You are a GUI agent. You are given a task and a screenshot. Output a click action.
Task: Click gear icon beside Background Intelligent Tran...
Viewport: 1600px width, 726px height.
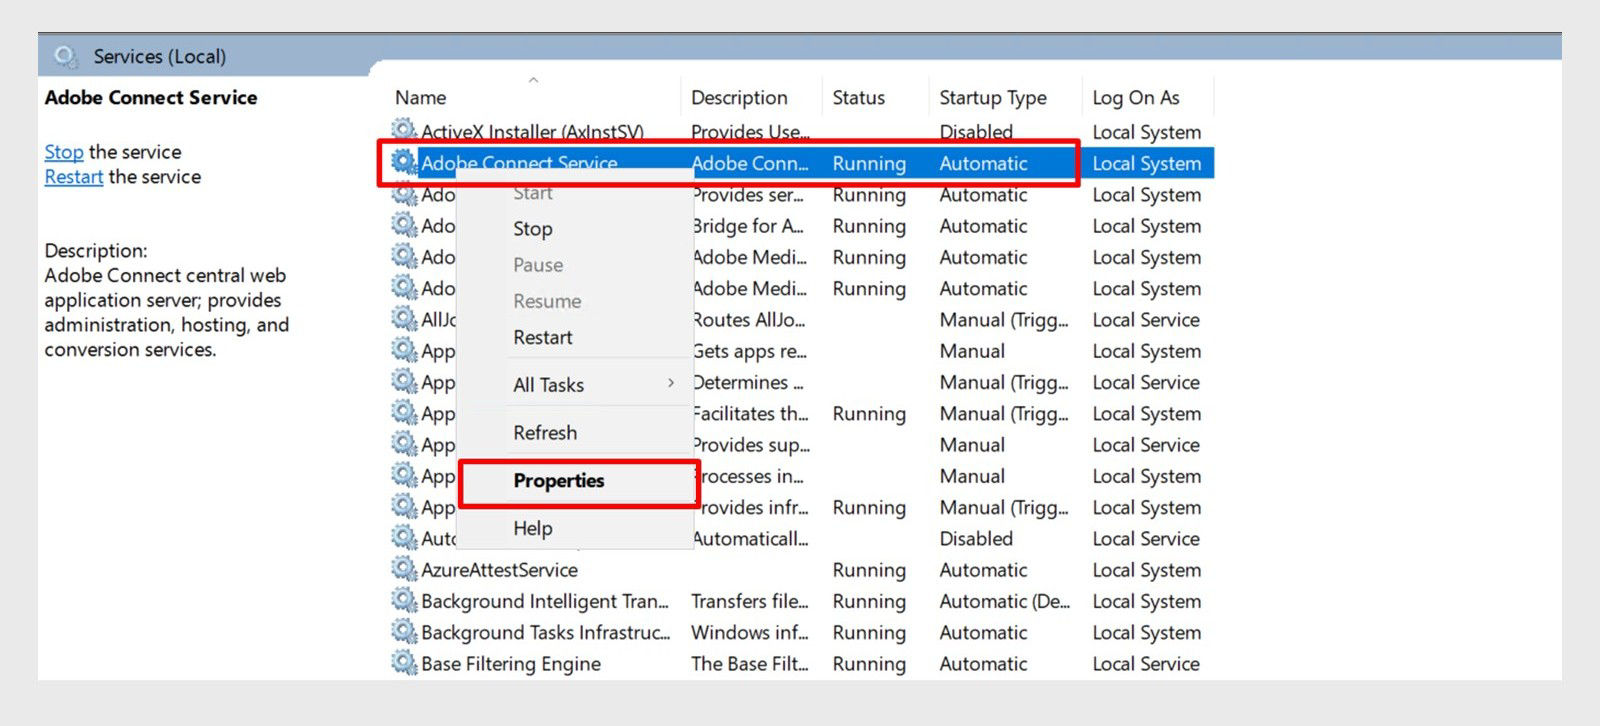click(x=404, y=600)
